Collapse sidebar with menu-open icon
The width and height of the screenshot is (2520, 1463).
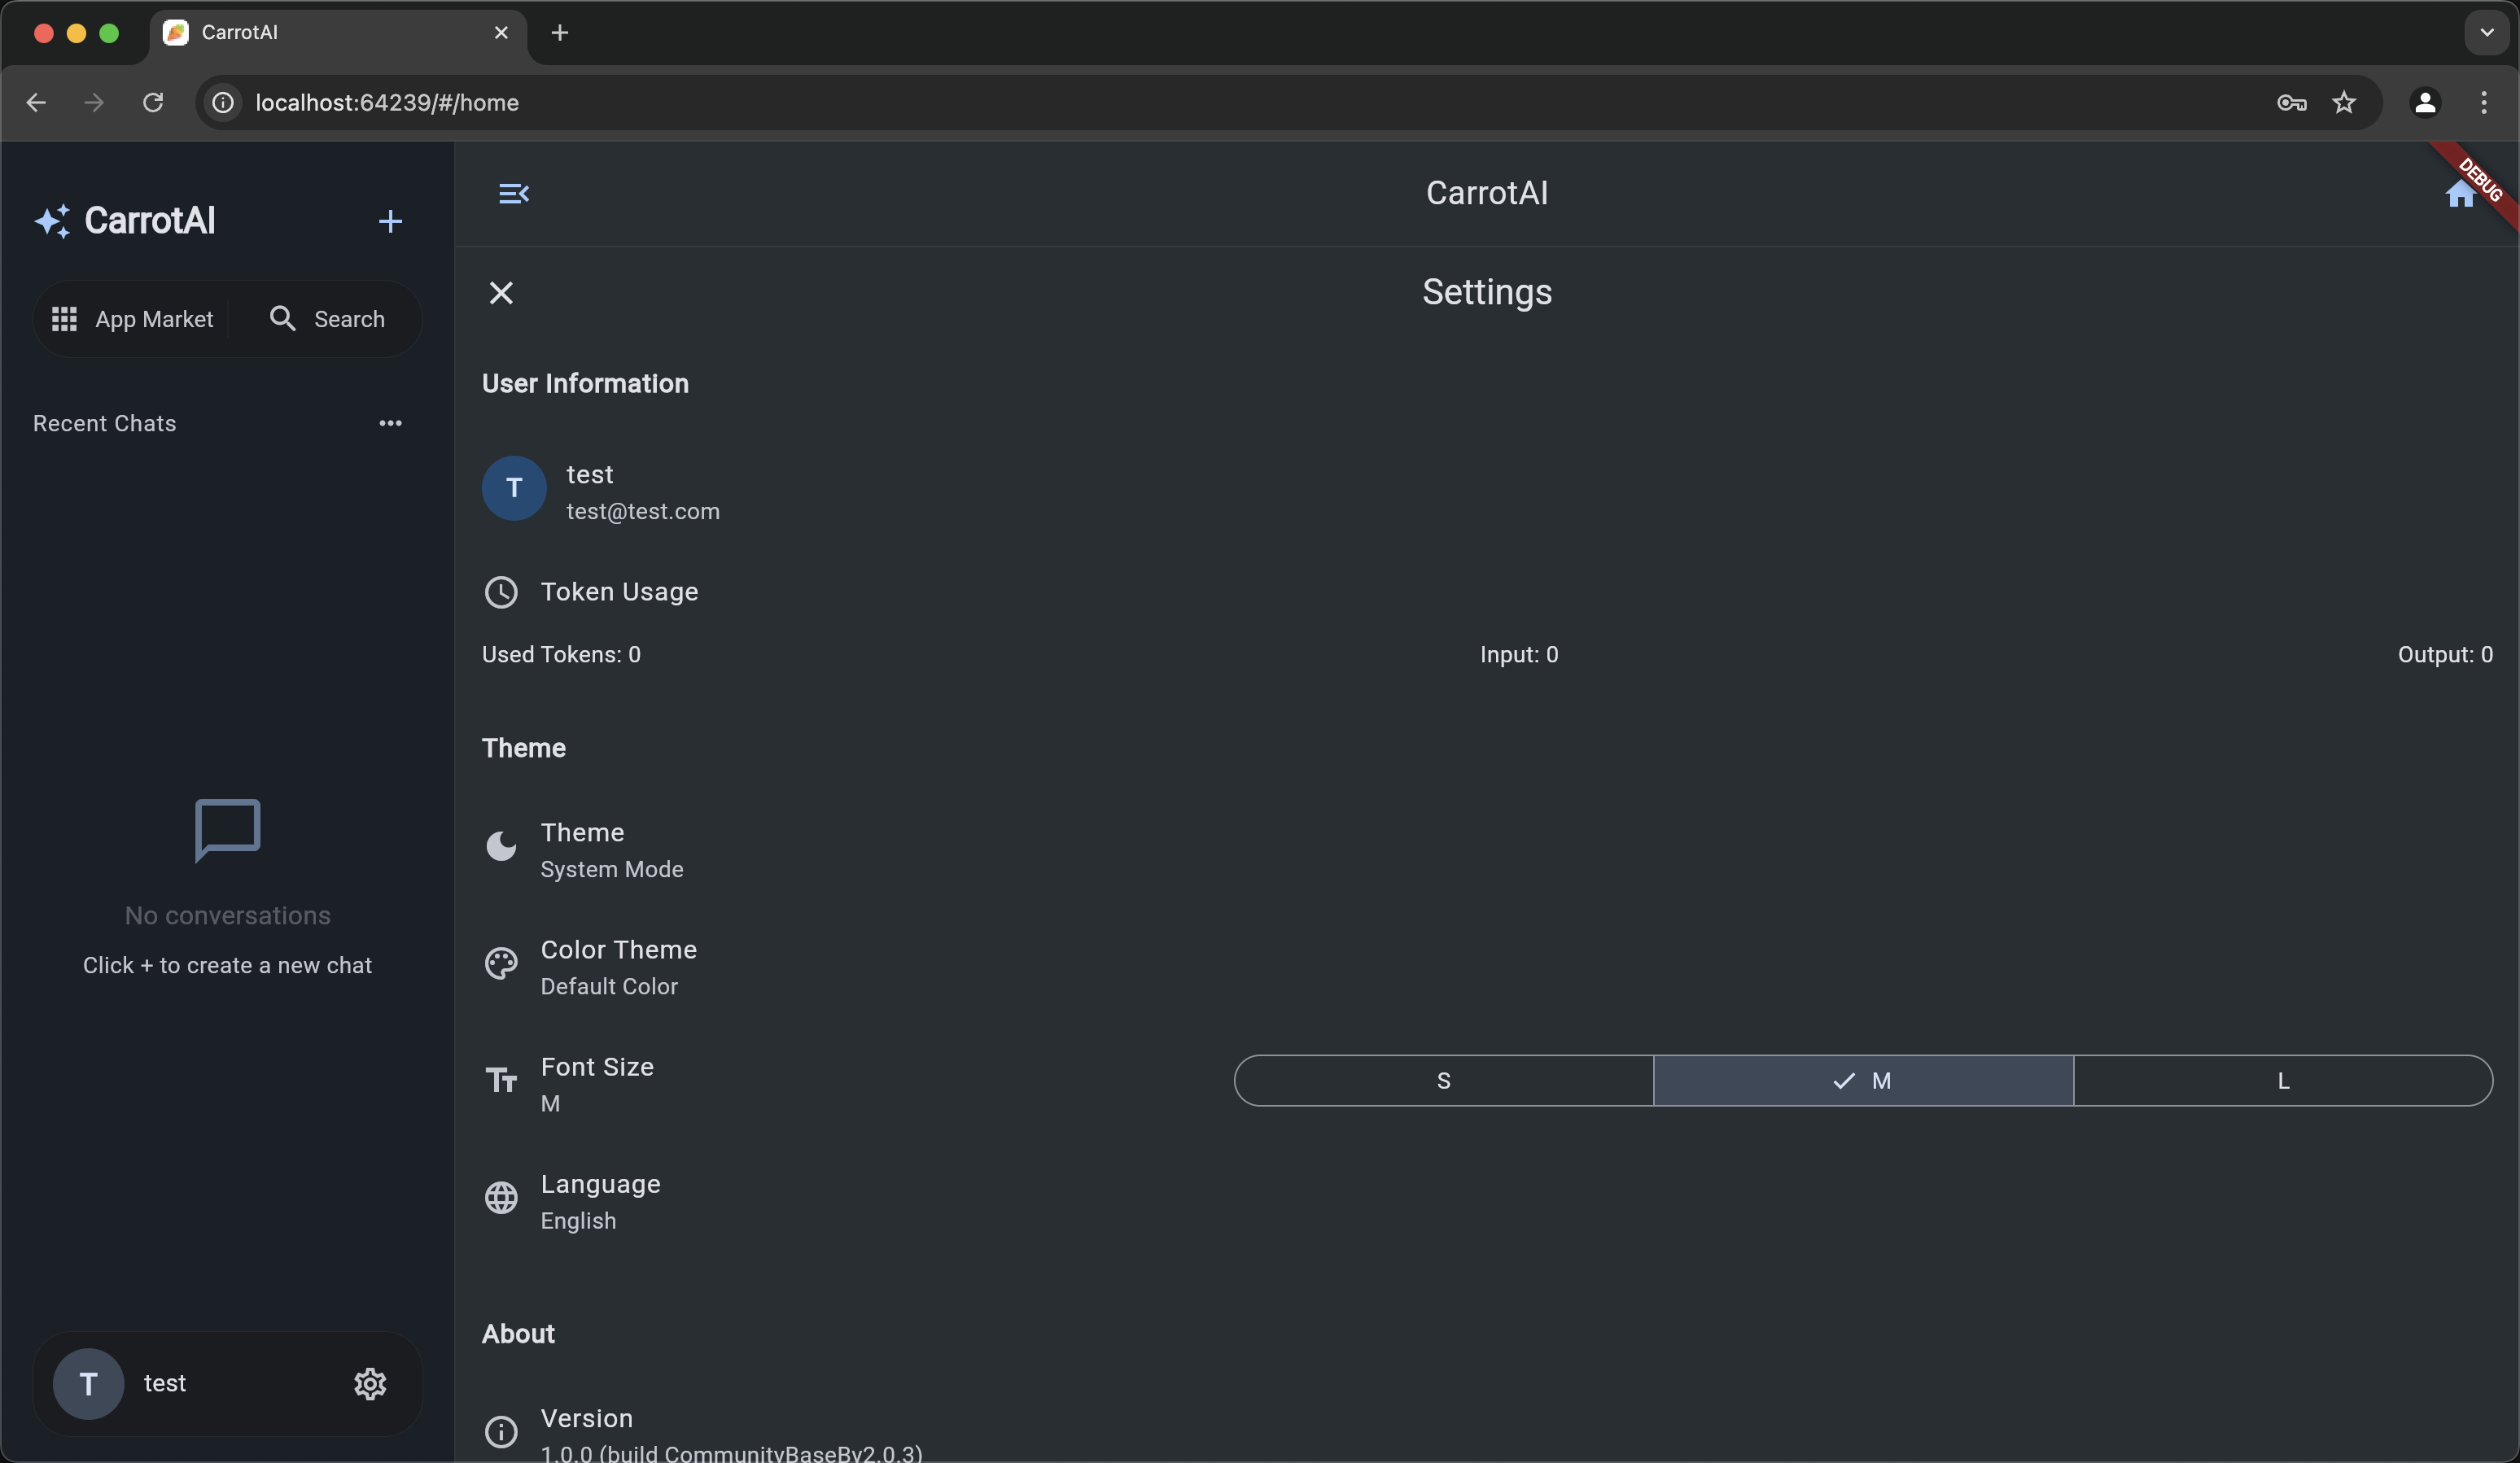(513, 193)
